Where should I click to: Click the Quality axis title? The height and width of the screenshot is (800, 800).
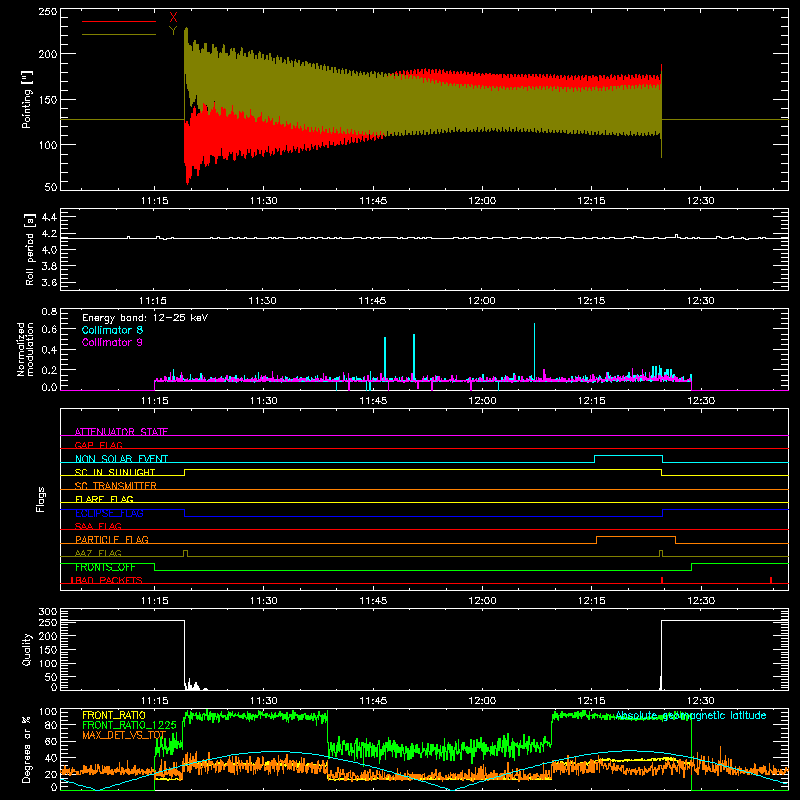[27, 649]
